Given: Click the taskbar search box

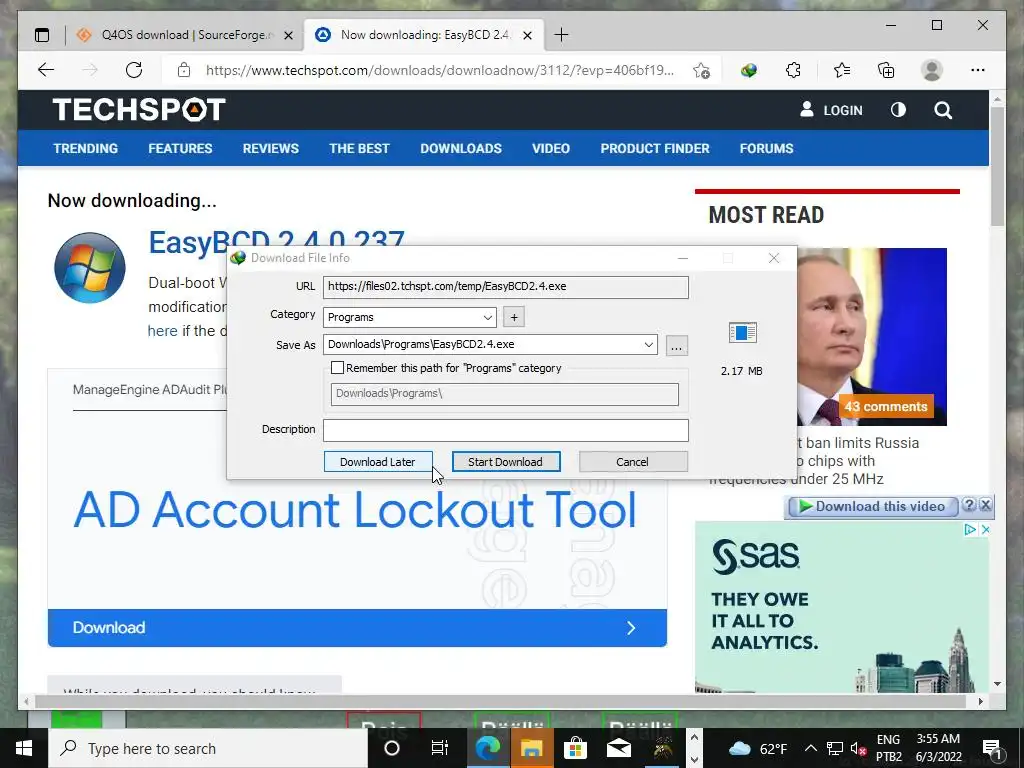Looking at the screenshot, I should 208,748.
